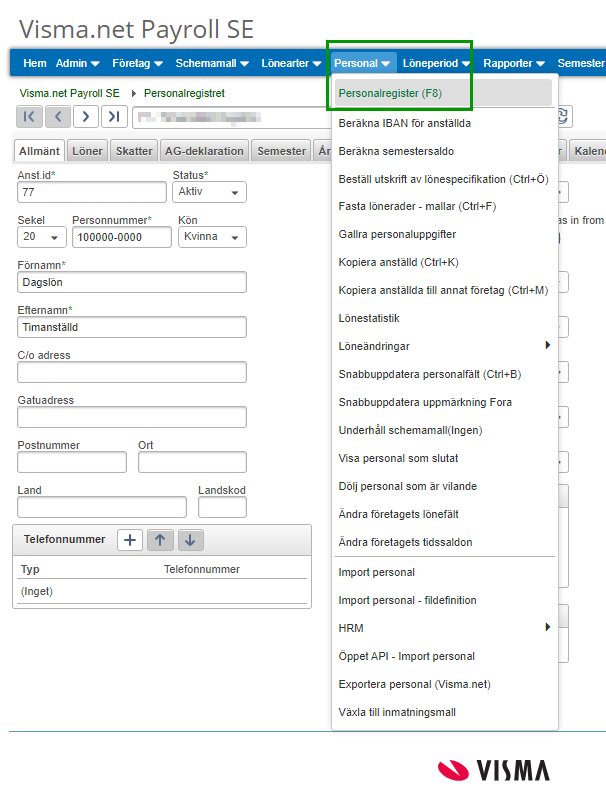Click the Postnummer input field
This screenshot has height=799, width=606.
(x=72, y=462)
